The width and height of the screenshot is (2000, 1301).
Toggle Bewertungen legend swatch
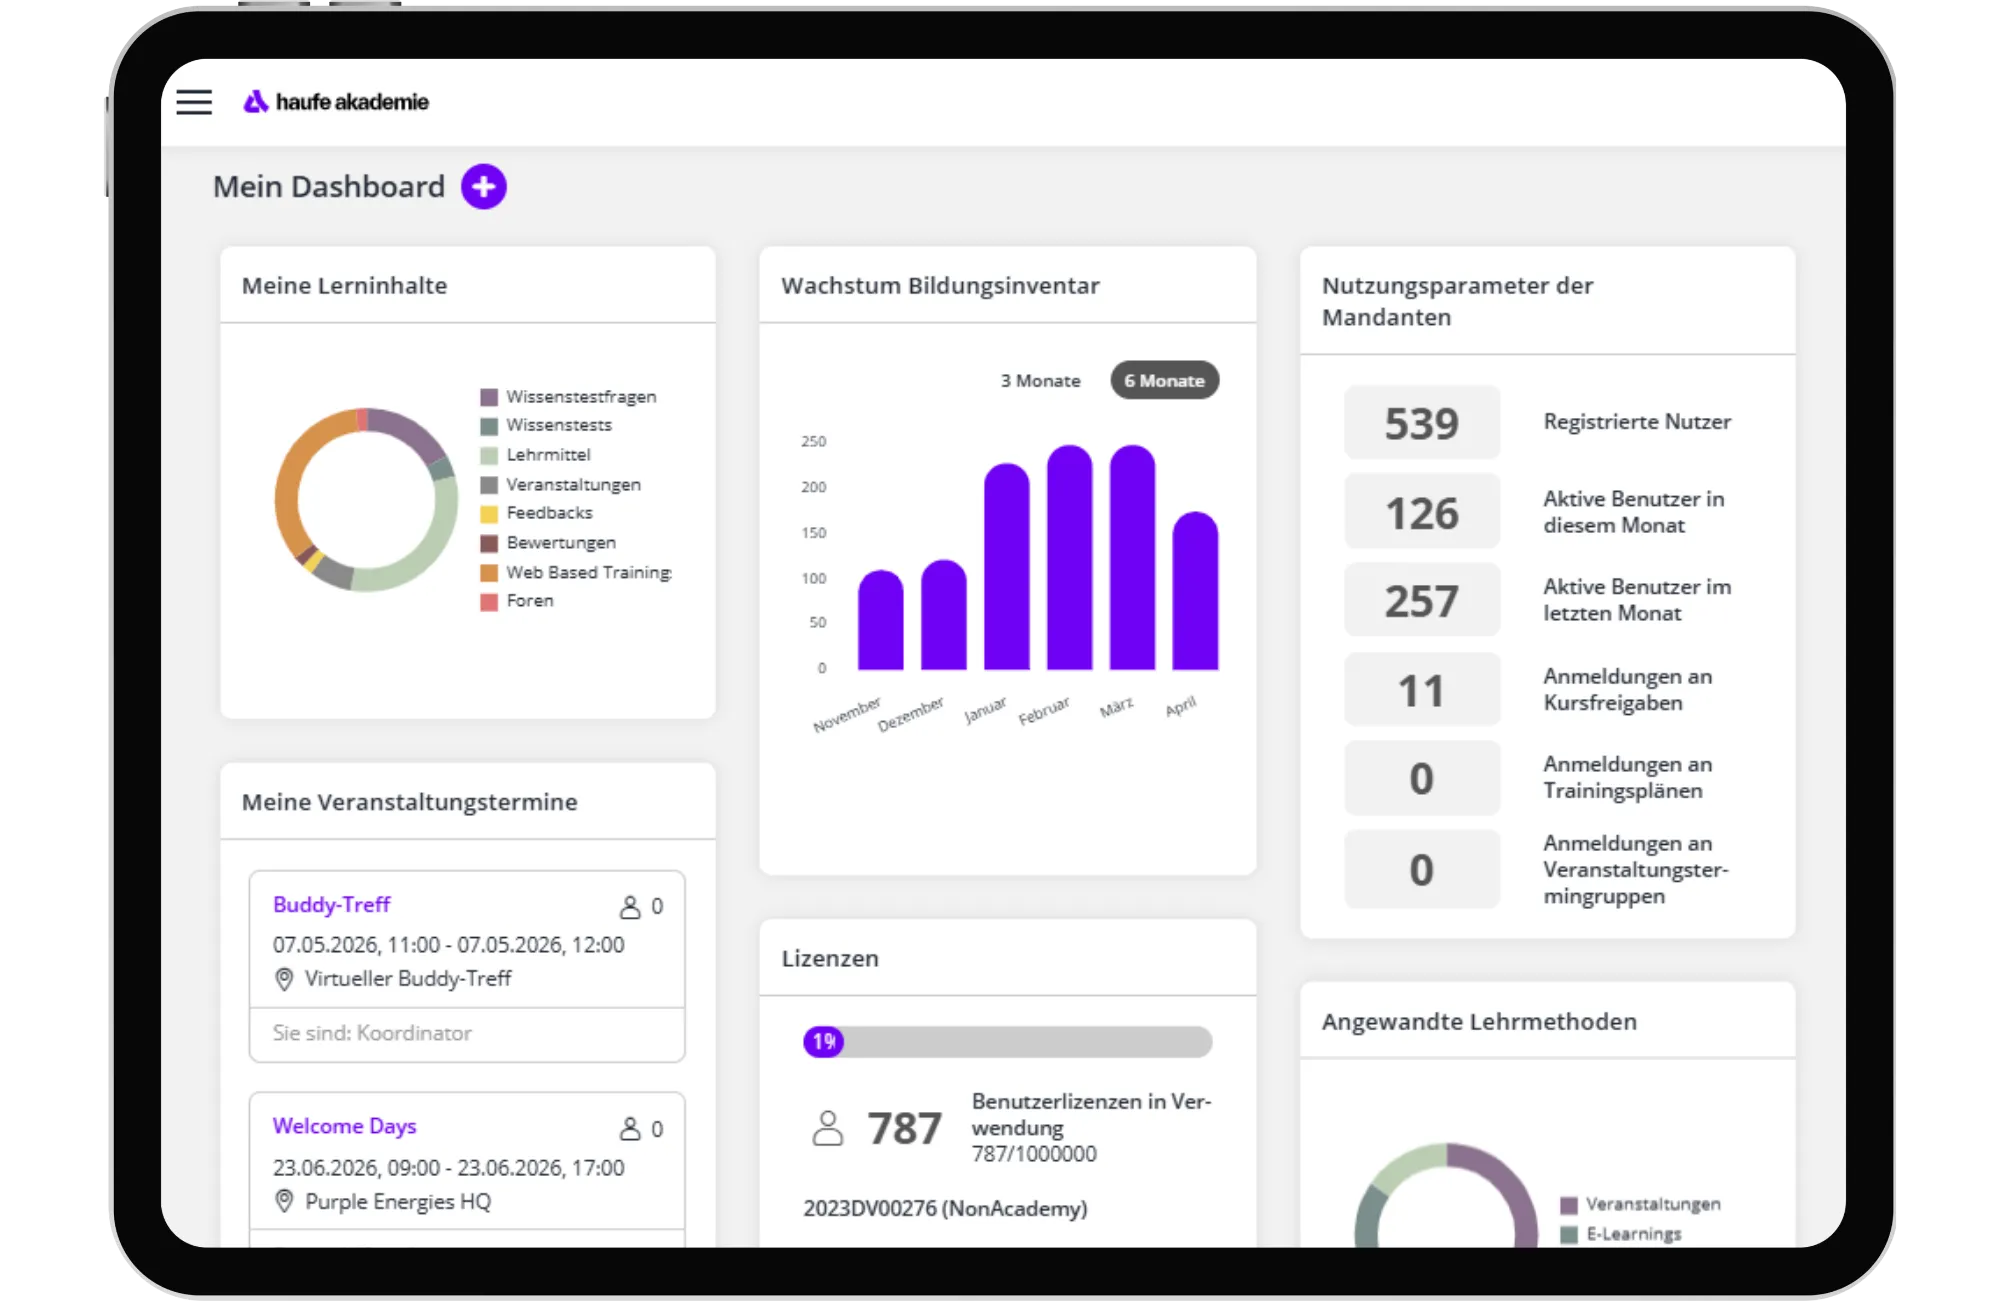[x=489, y=543]
